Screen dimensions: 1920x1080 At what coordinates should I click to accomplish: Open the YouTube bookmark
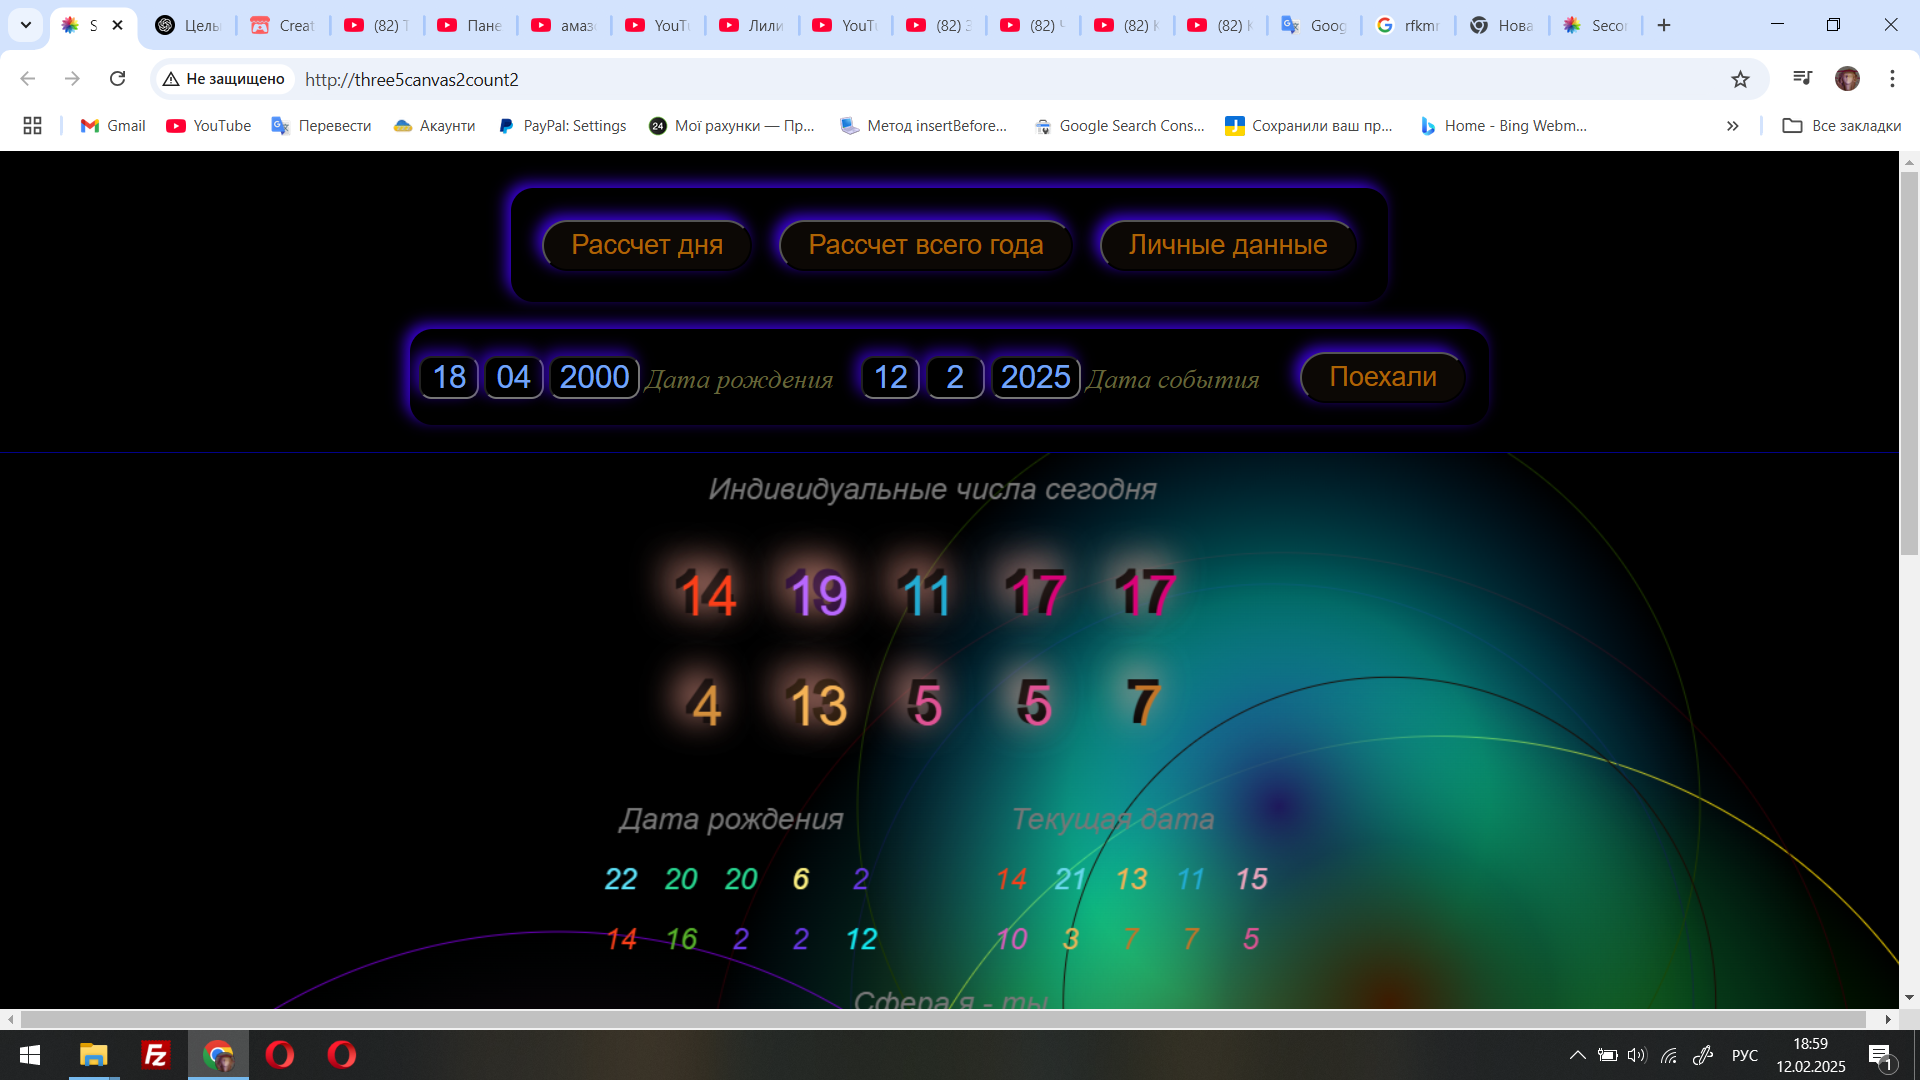pyautogui.click(x=209, y=125)
